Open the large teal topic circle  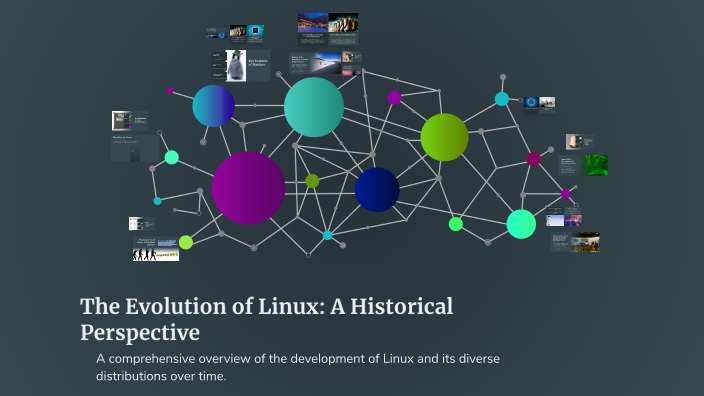coord(314,107)
